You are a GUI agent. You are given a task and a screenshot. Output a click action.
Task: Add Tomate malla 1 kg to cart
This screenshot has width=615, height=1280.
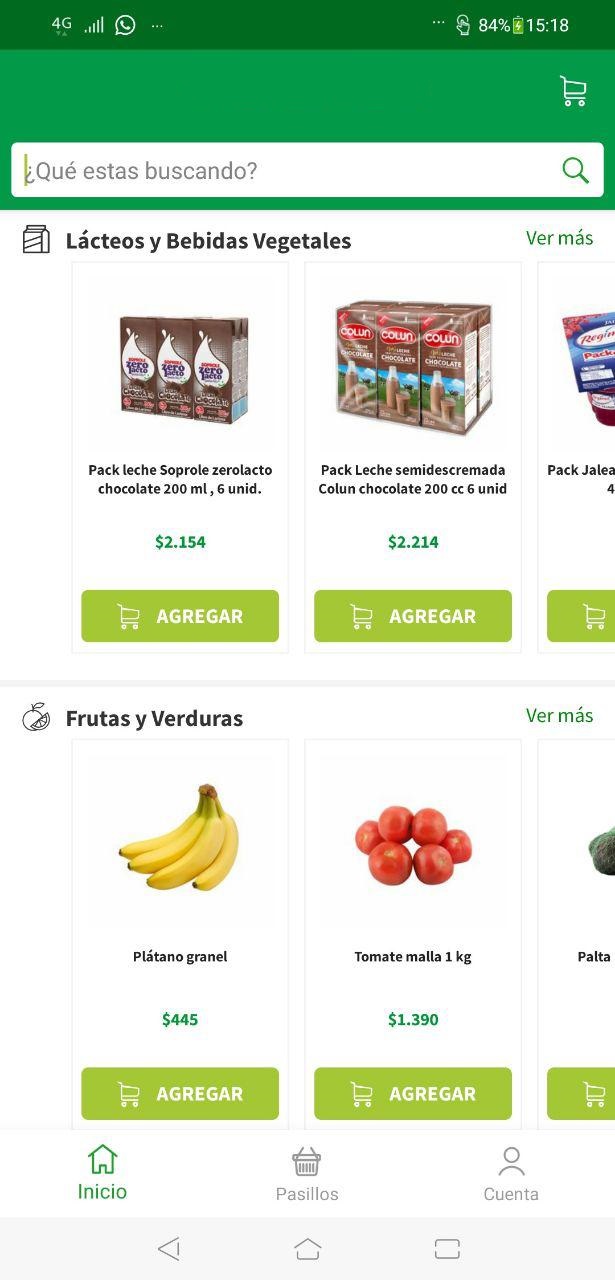coord(413,1093)
